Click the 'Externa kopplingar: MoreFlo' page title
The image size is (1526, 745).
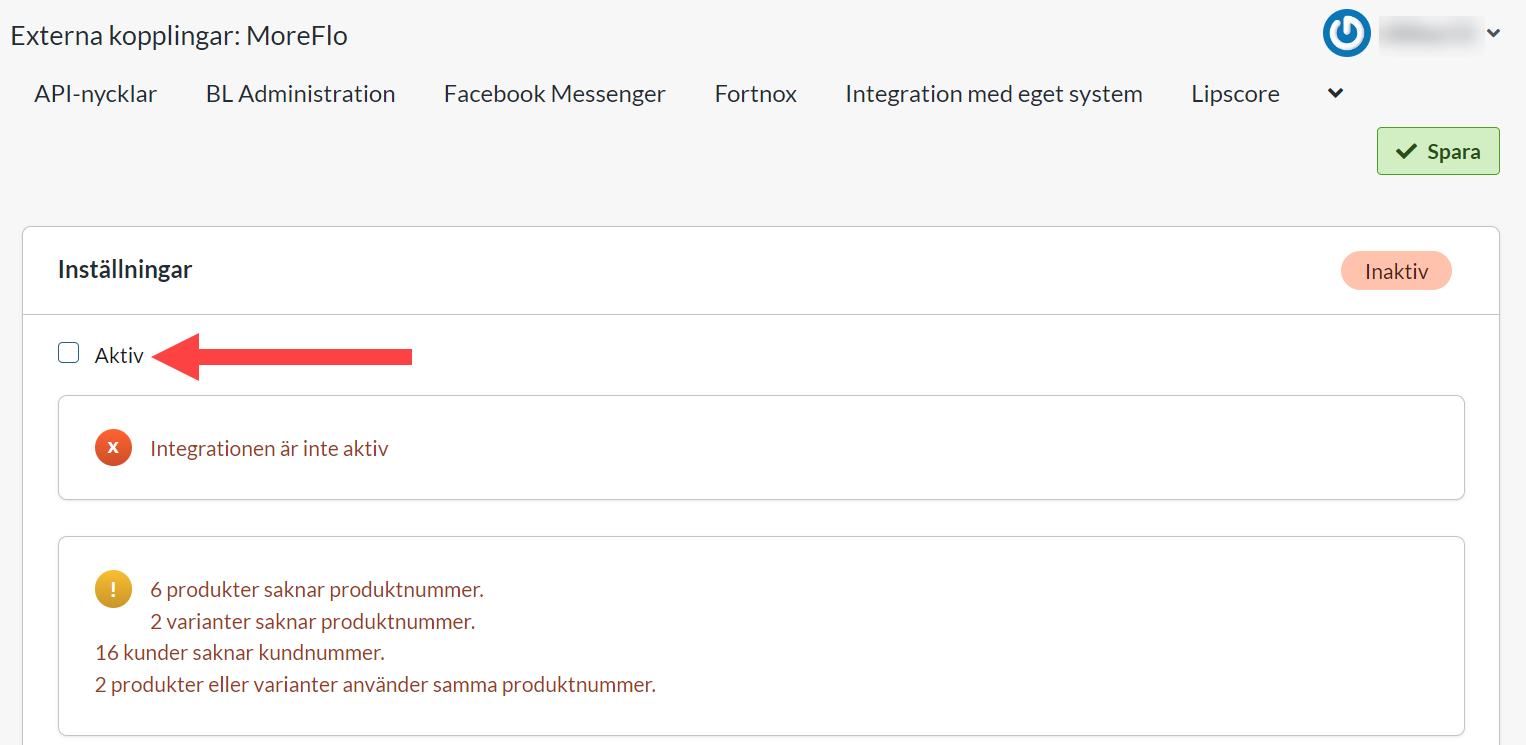click(179, 36)
